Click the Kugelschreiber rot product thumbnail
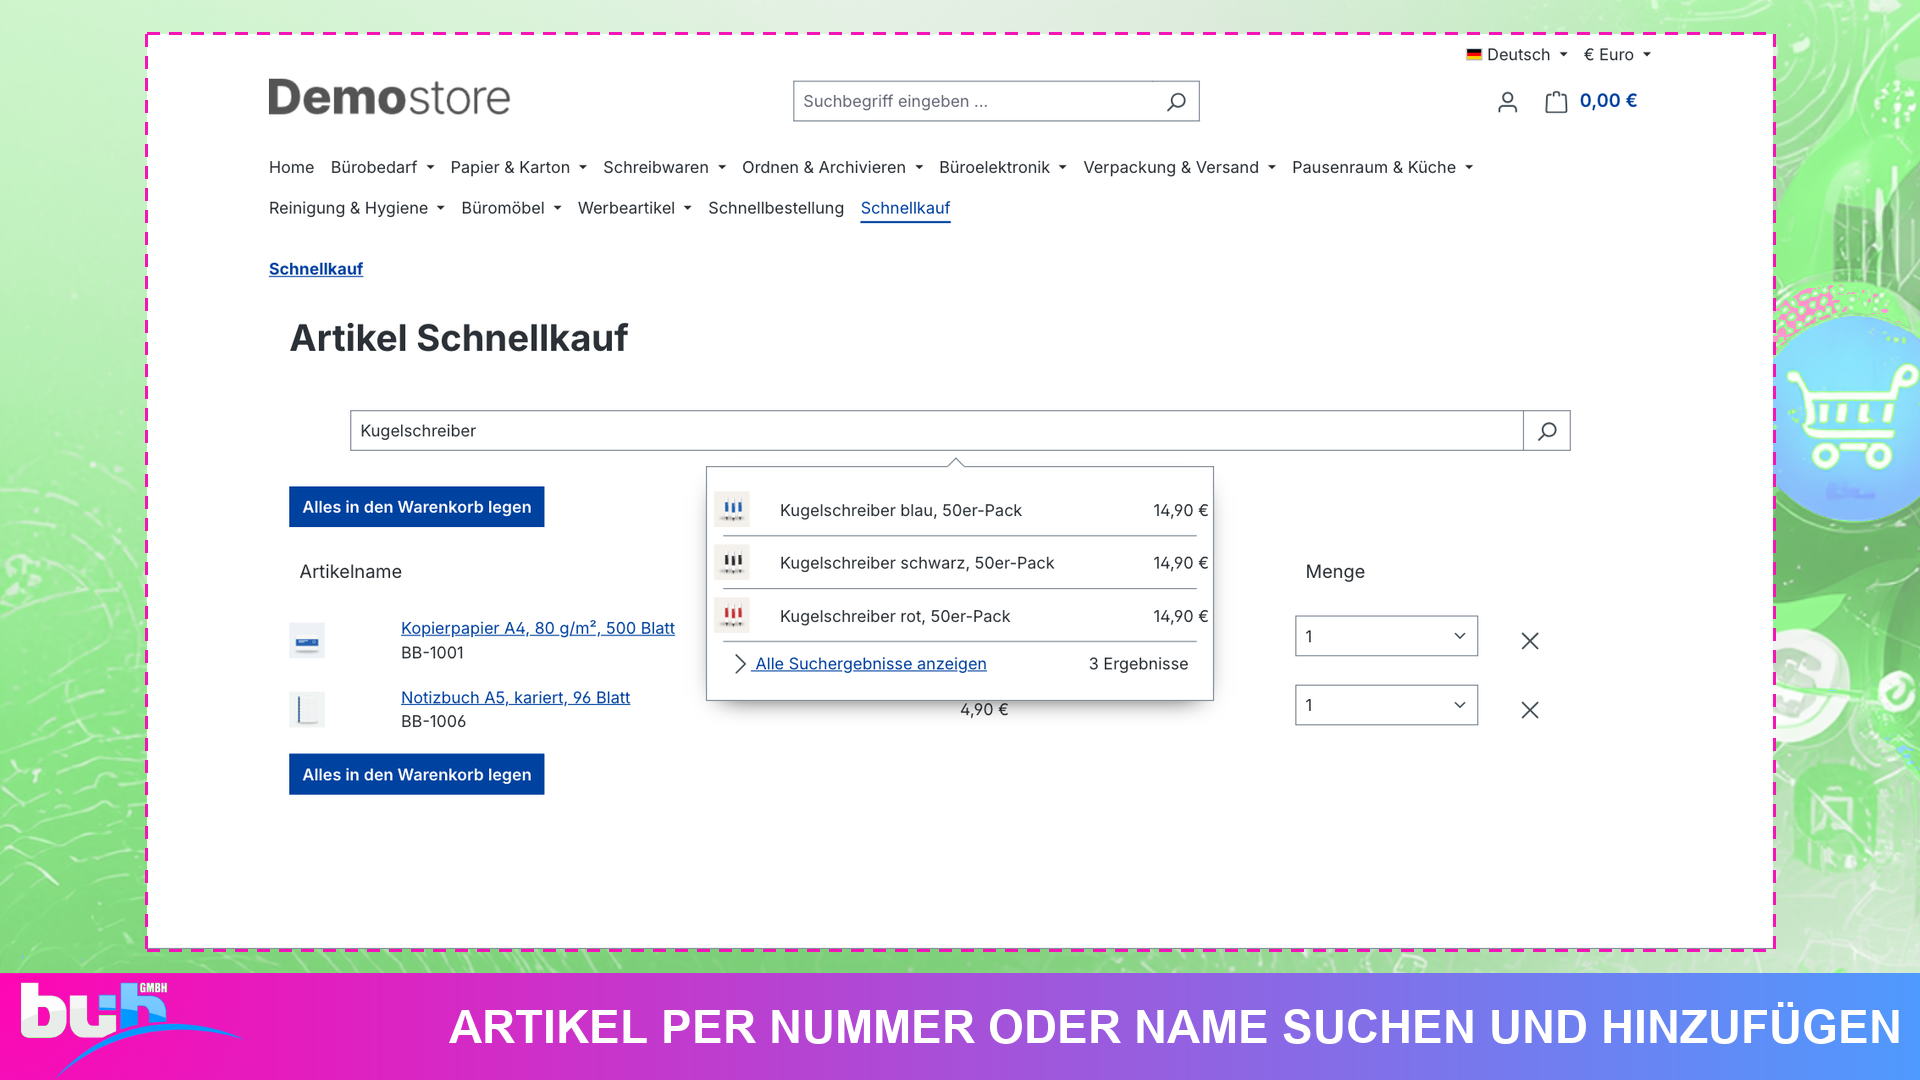1920x1080 pixels. click(x=733, y=616)
